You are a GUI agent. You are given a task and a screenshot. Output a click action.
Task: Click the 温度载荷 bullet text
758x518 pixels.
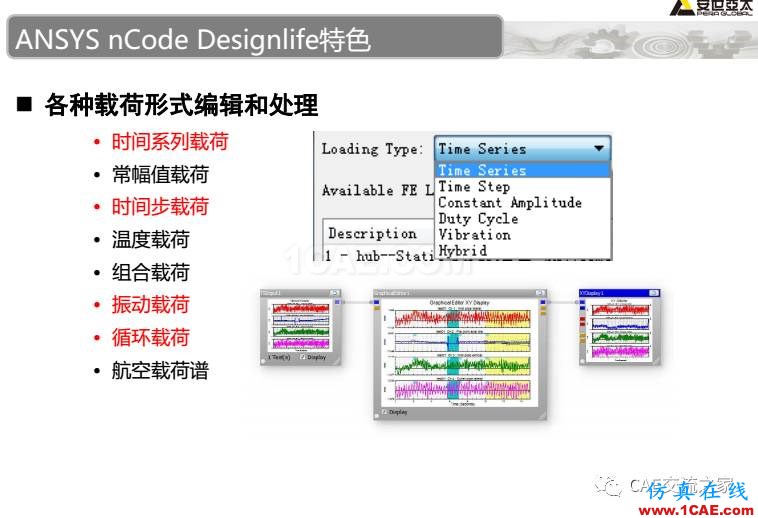pos(151,240)
